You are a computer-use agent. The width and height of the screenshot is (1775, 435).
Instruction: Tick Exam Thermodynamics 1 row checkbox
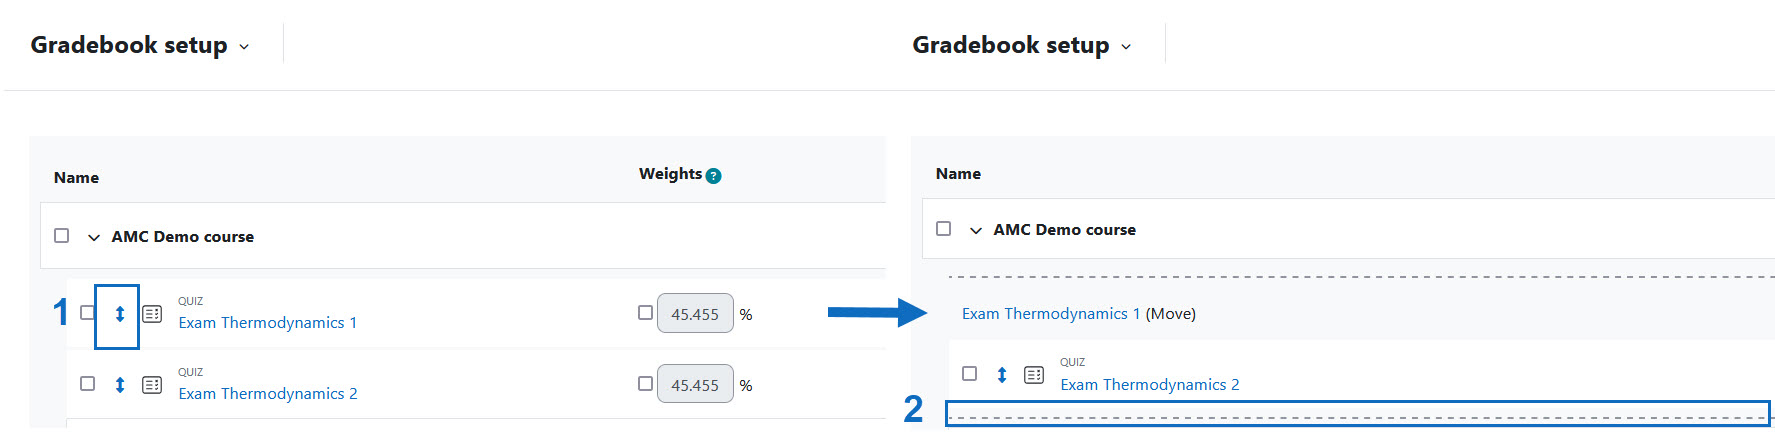(88, 313)
